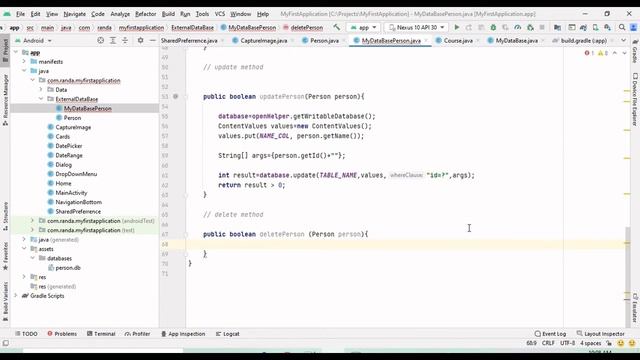Click the editor vertical scrollbar thumb
The height and width of the screenshot is (360, 640).
tap(628, 278)
